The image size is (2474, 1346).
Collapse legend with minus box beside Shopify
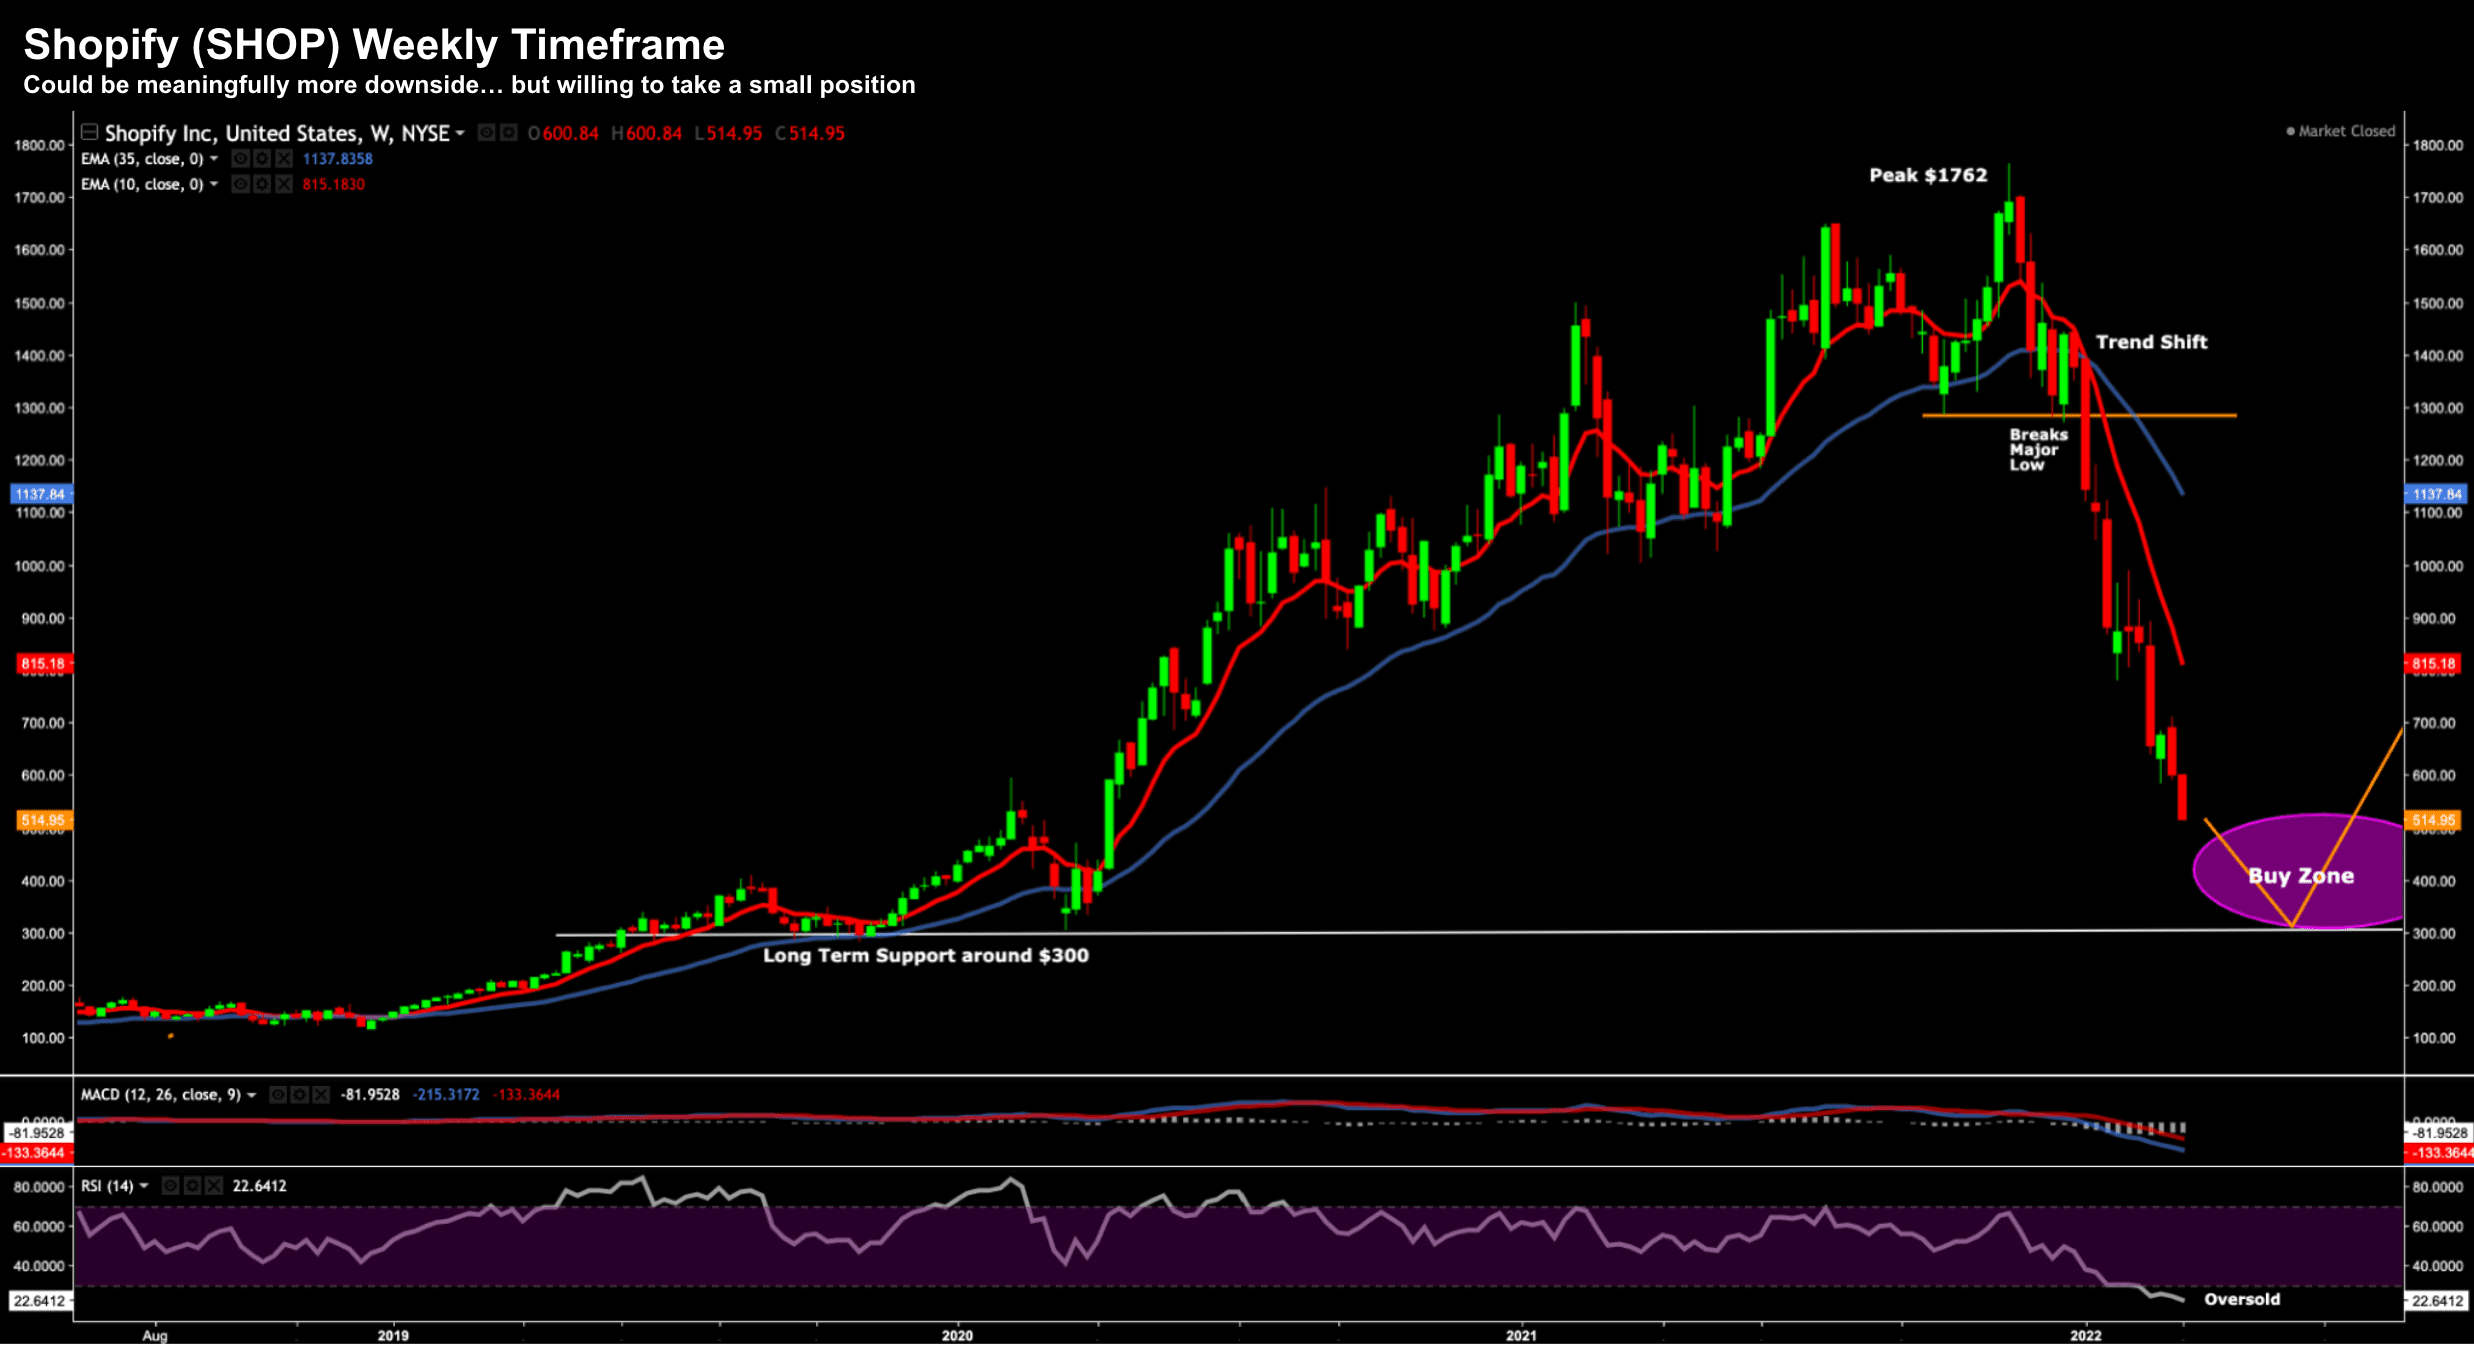pyautogui.click(x=89, y=132)
